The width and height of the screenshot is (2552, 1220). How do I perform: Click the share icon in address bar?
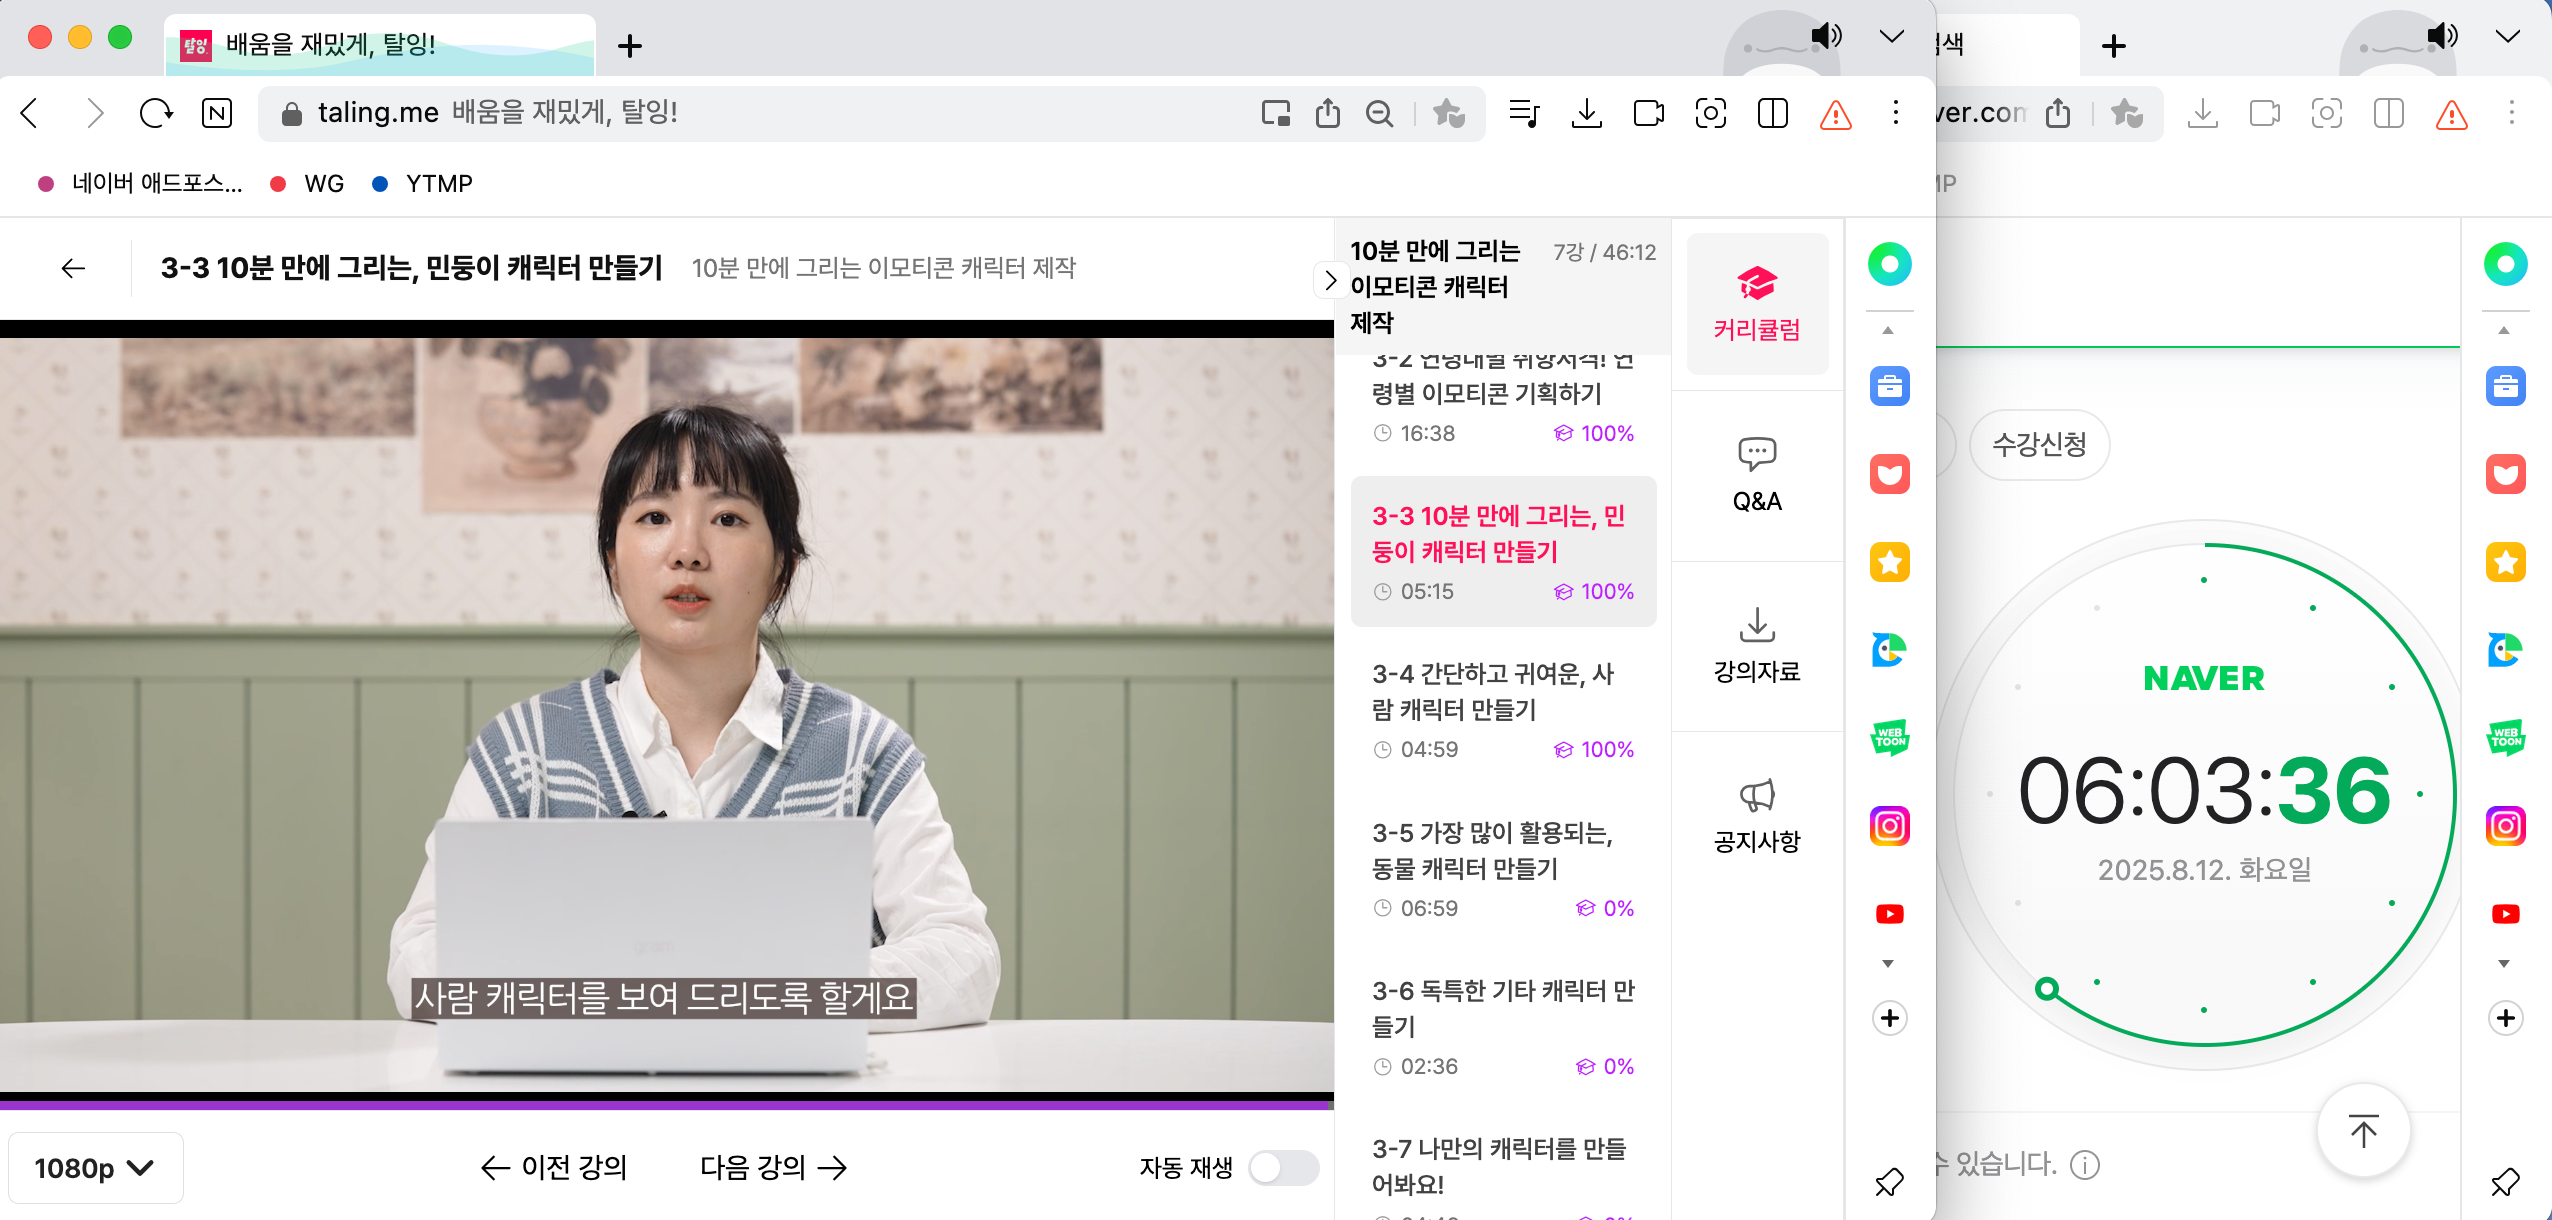click(x=1327, y=113)
